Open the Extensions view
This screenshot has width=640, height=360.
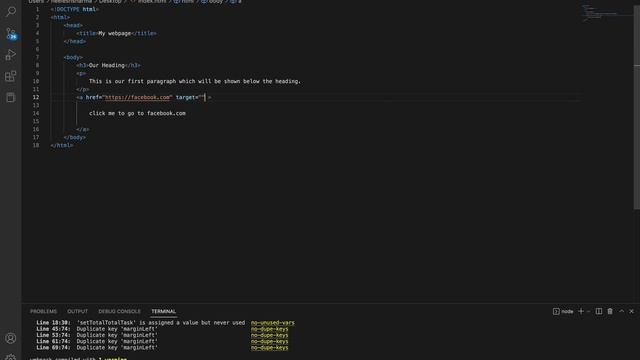[11, 76]
